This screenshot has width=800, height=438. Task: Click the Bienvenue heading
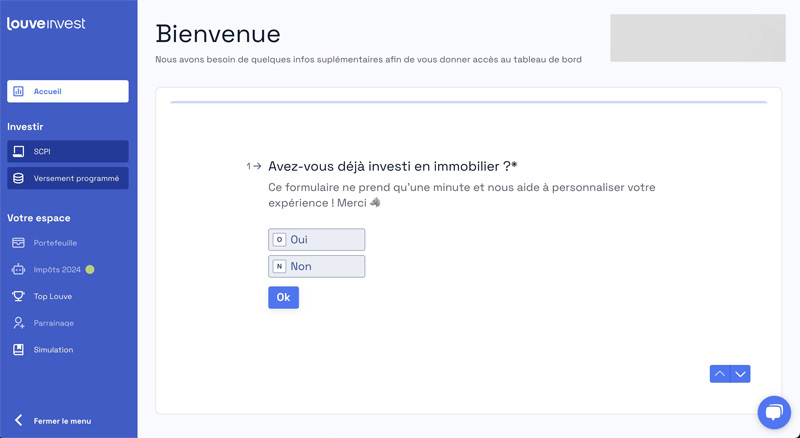pos(218,34)
